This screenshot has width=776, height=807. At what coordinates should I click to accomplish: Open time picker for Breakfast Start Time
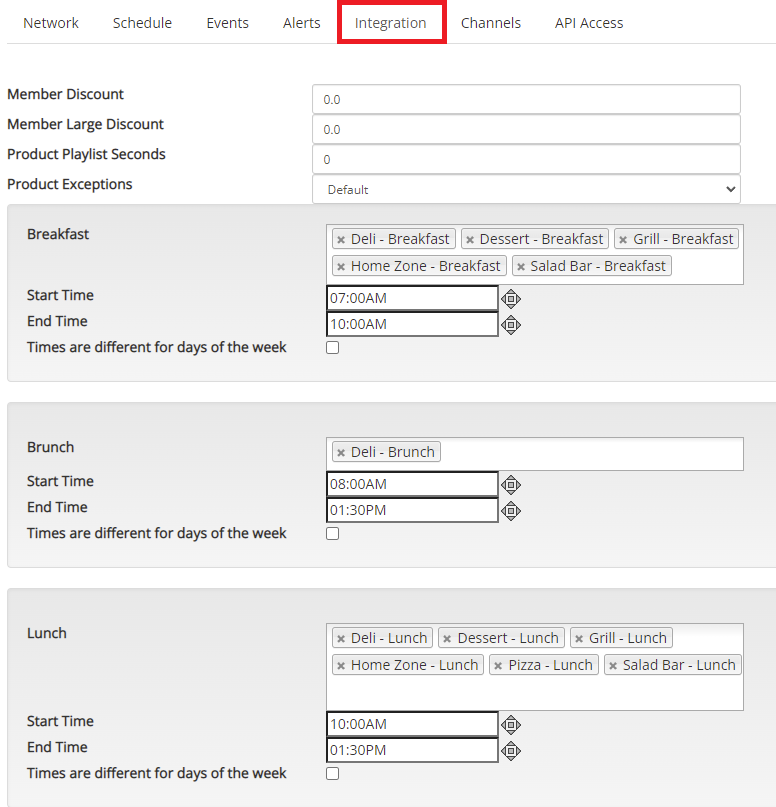510,299
